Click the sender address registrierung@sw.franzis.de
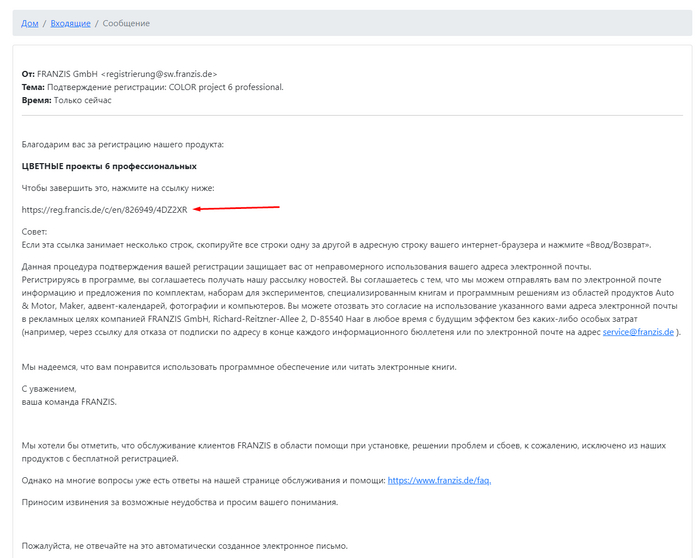The height and width of the screenshot is (558, 700). [x=158, y=74]
